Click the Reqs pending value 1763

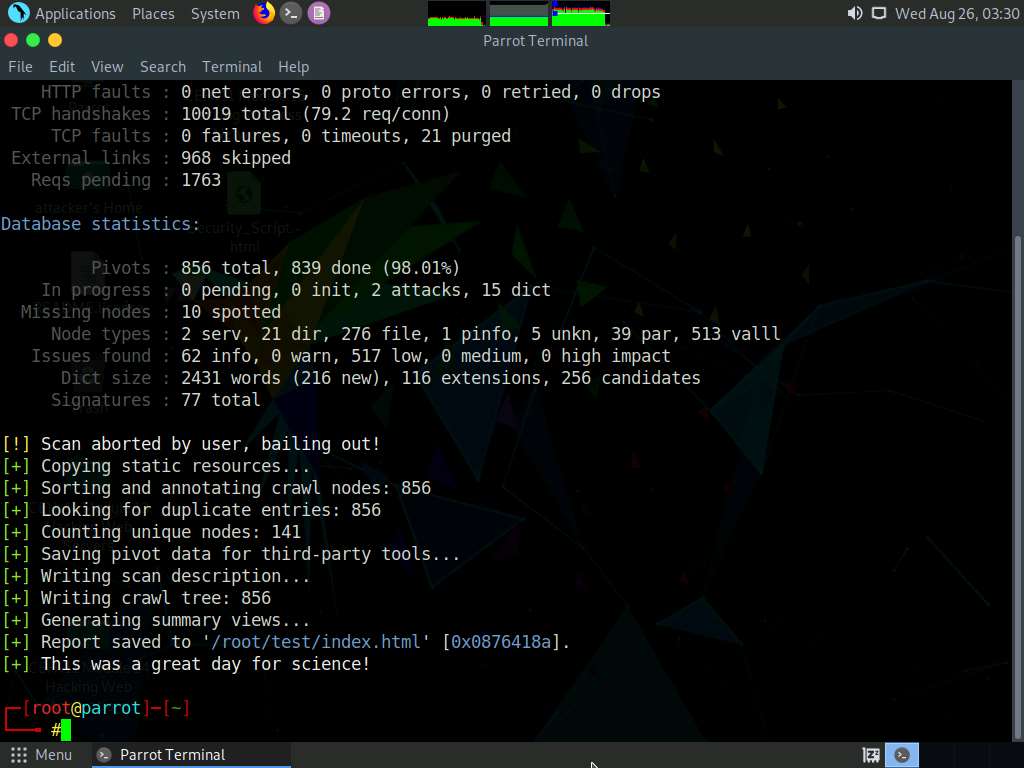pos(201,180)
